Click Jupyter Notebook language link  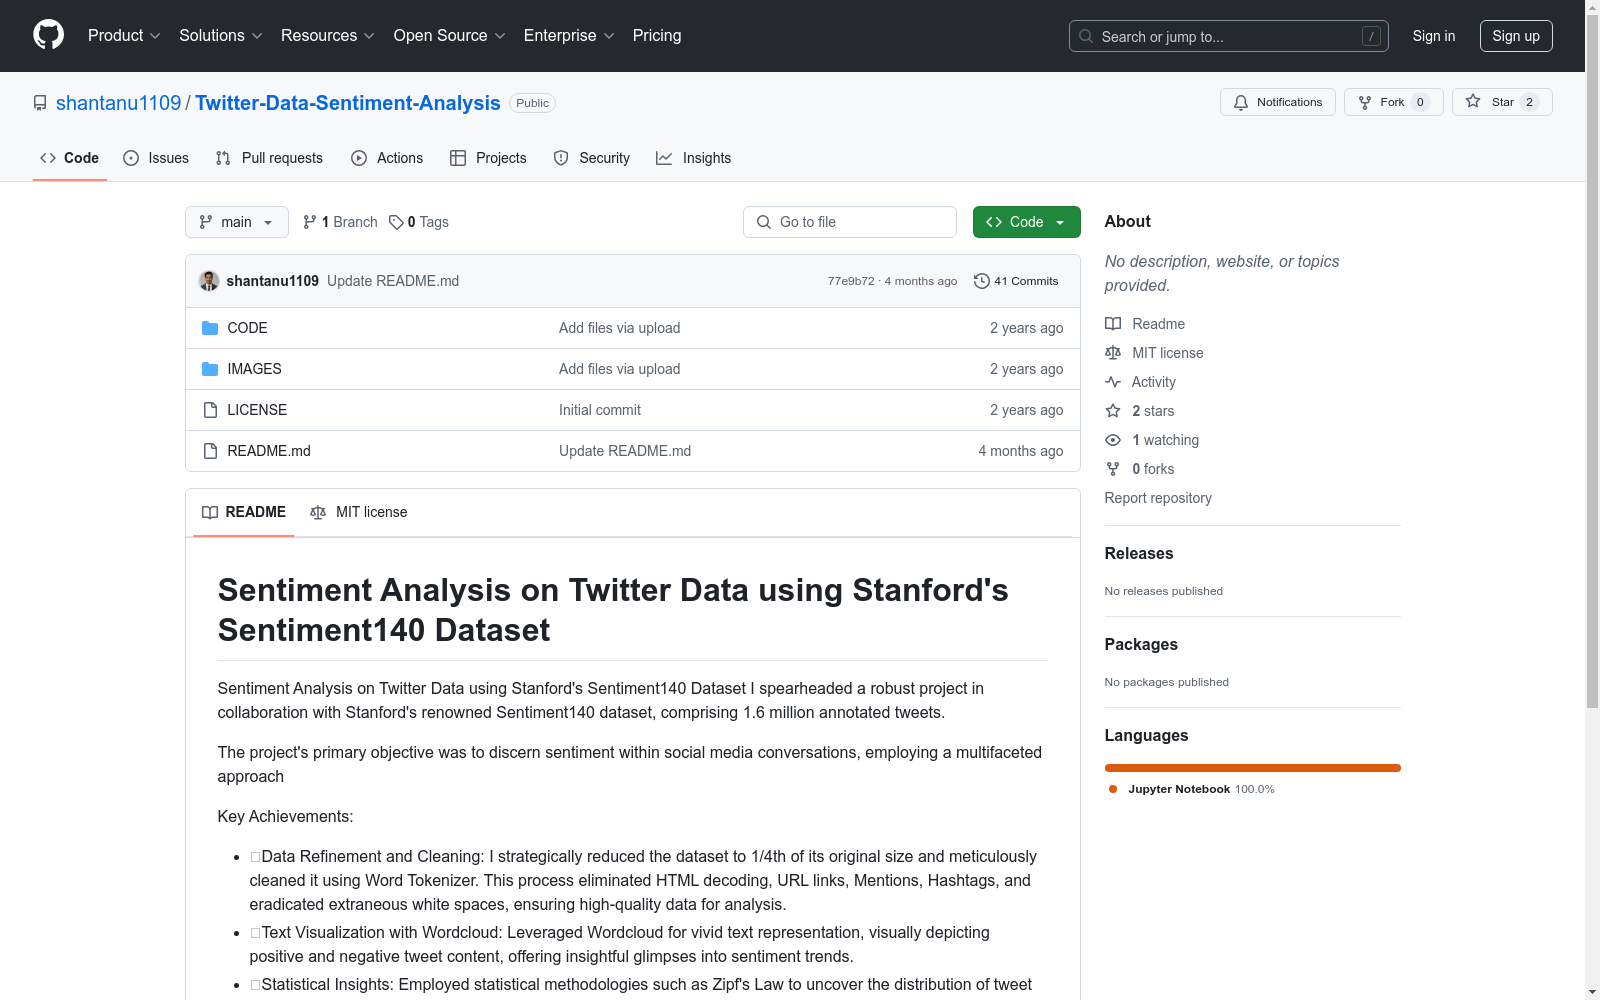(1190, 789)
